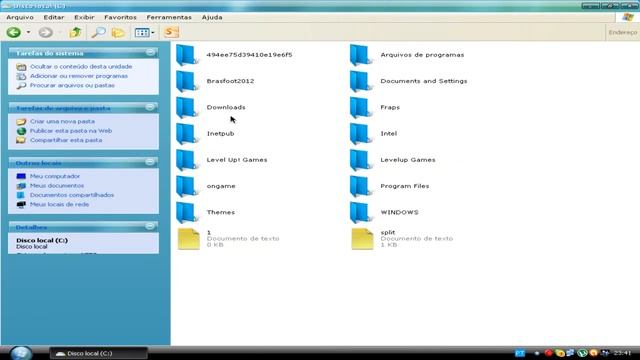The image size is (640, 360).
Task: Collapse the Tarefas do sistema panel
Action: [150, 53]
